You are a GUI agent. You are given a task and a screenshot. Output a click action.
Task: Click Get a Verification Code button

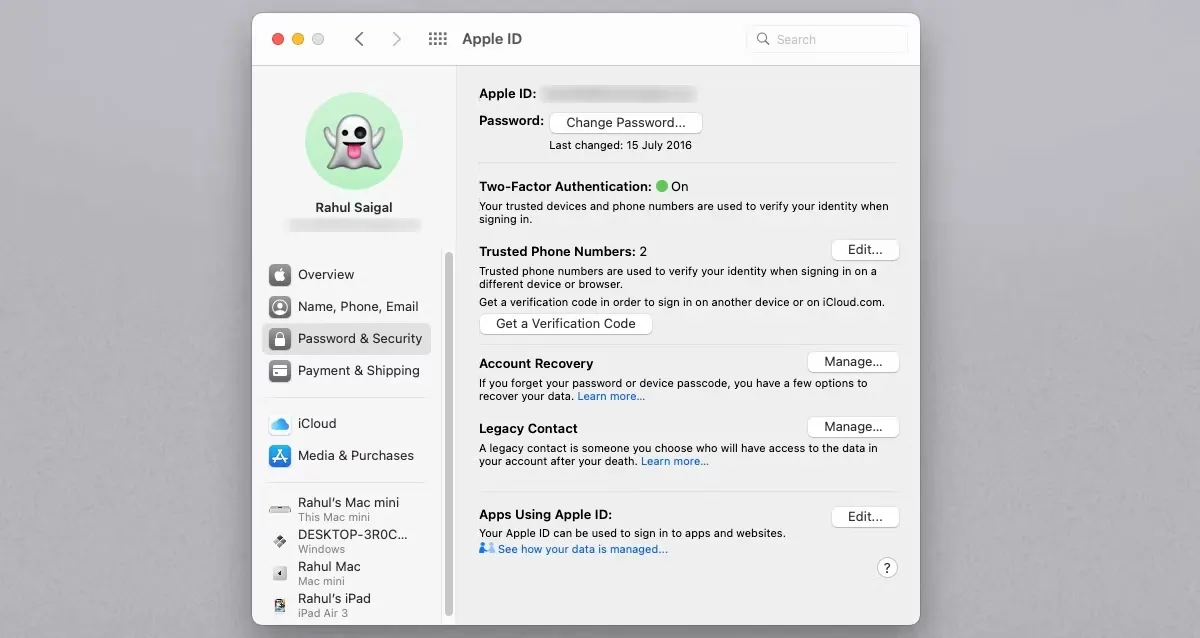pos(565,324)
